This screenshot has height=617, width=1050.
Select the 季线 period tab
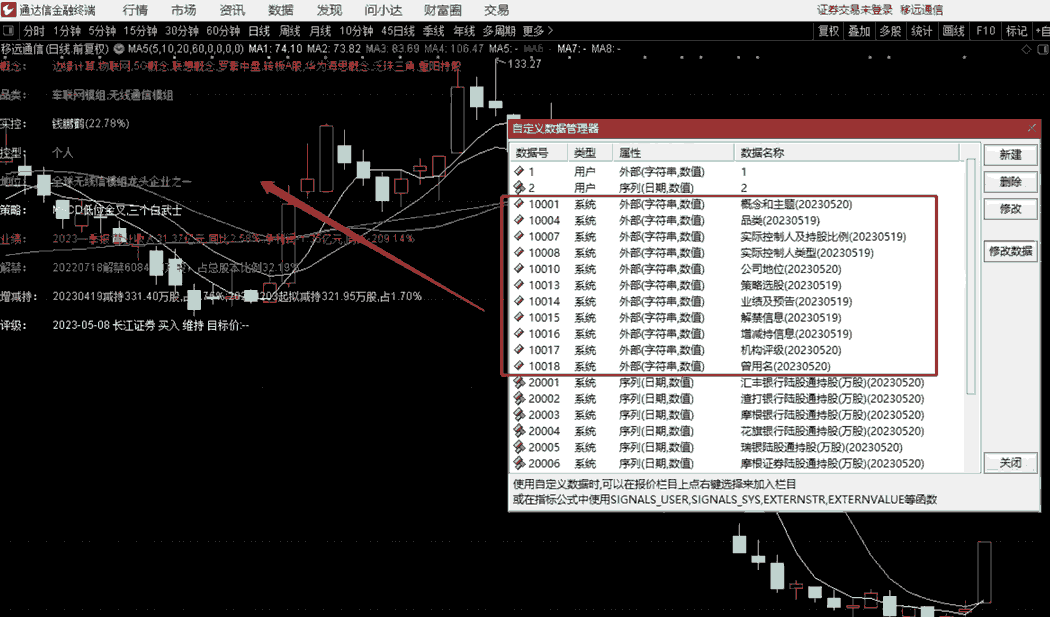pyautogui.click(x=433, y=31)
